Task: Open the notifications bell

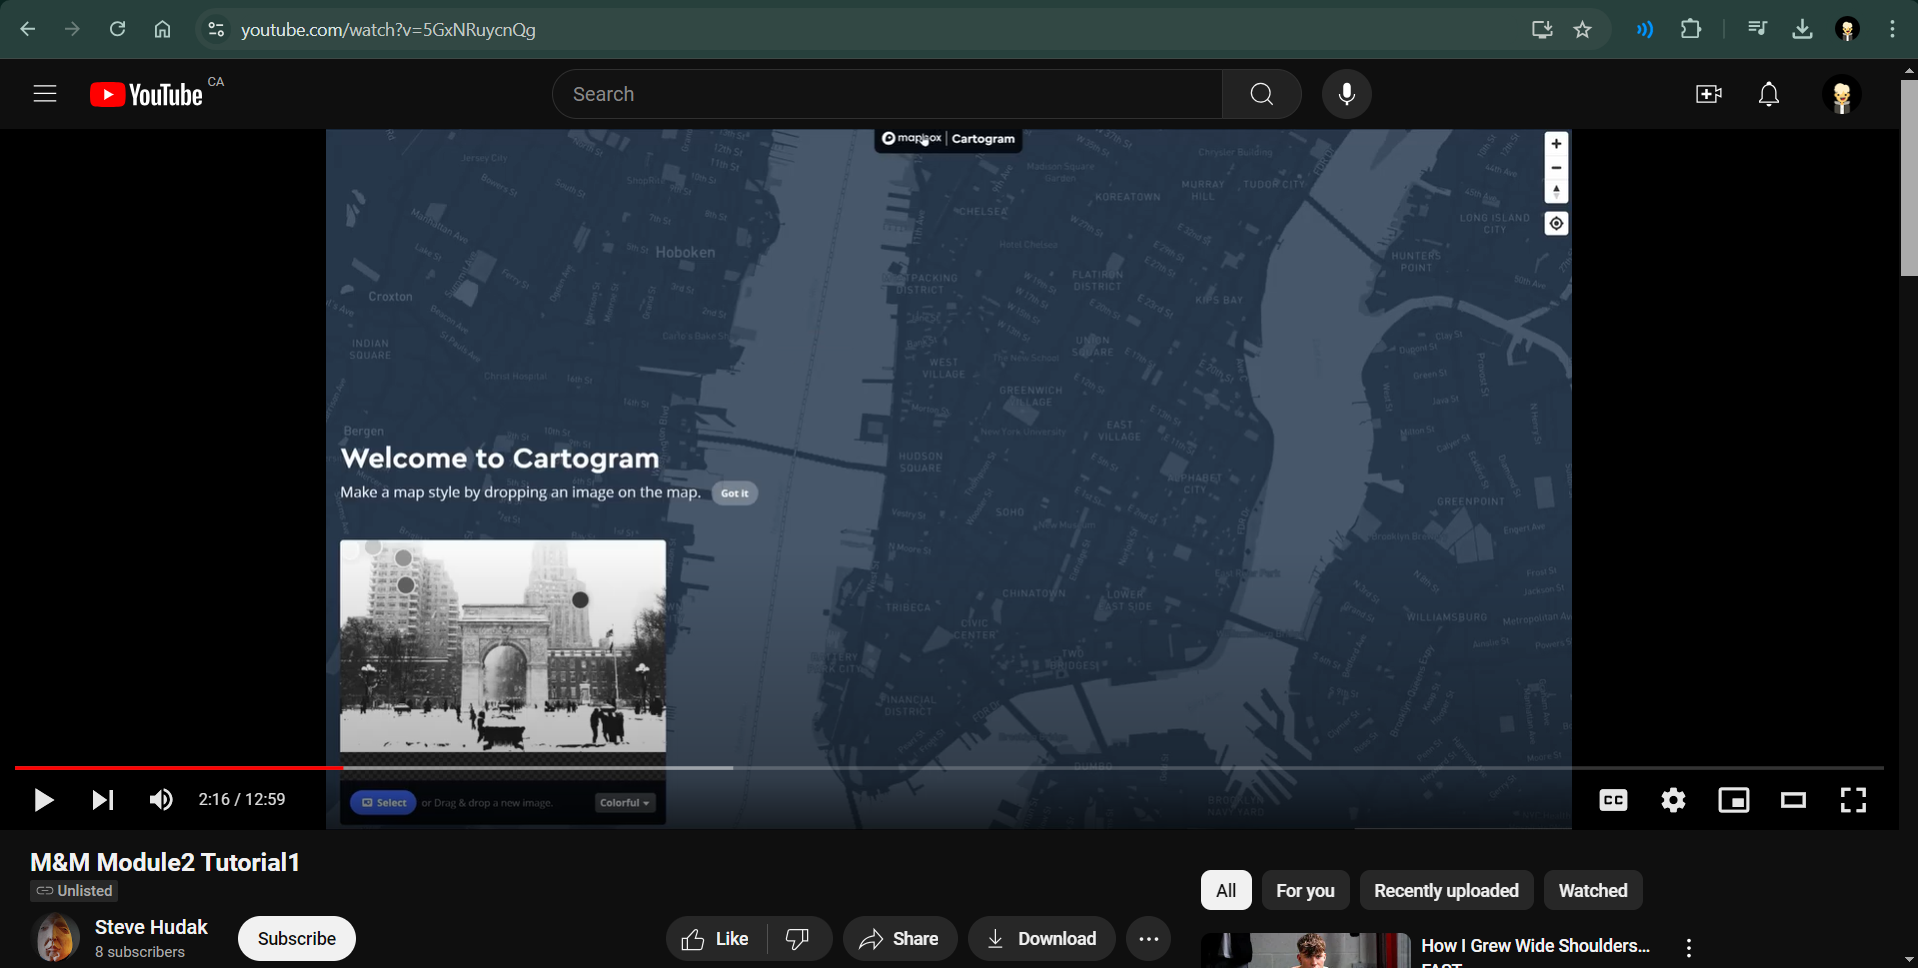Action: pos(1769,94)
